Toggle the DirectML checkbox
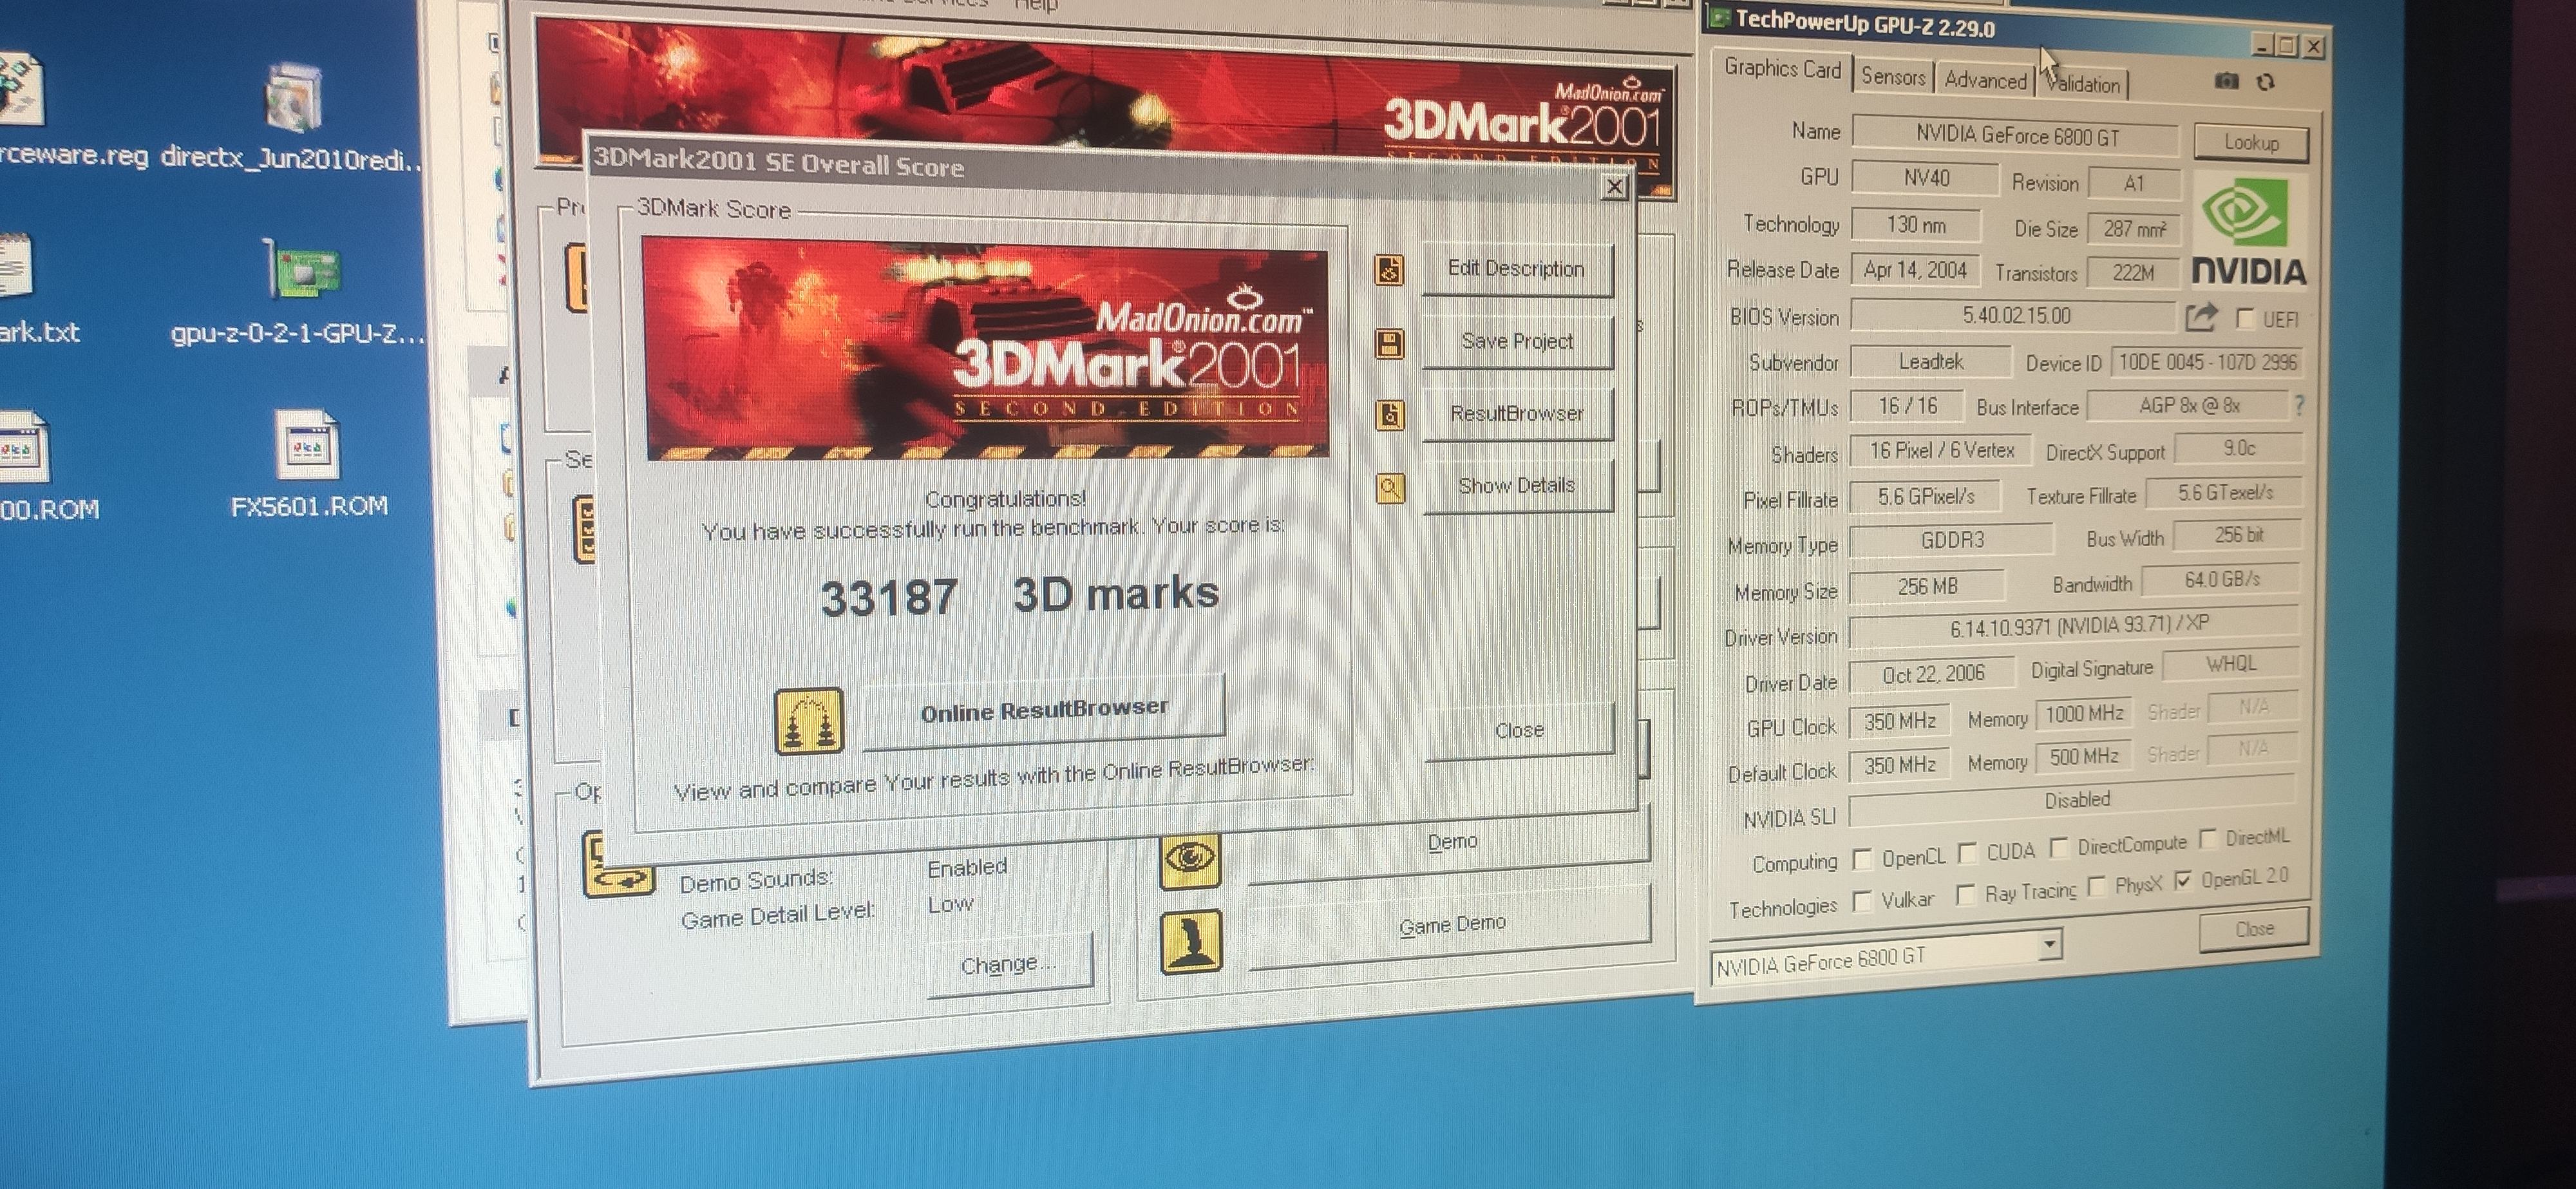The image size is (2576, 1189). (2208, 838)
